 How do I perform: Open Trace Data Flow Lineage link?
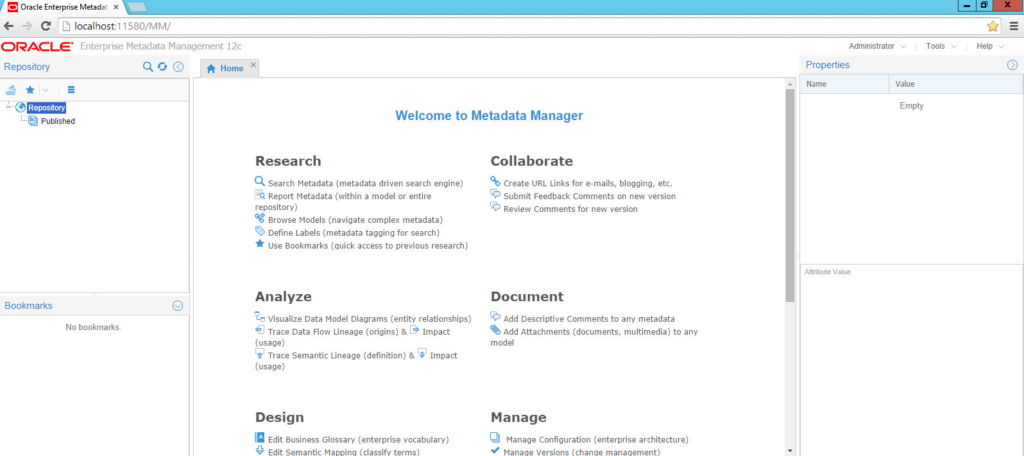point(334,332)
